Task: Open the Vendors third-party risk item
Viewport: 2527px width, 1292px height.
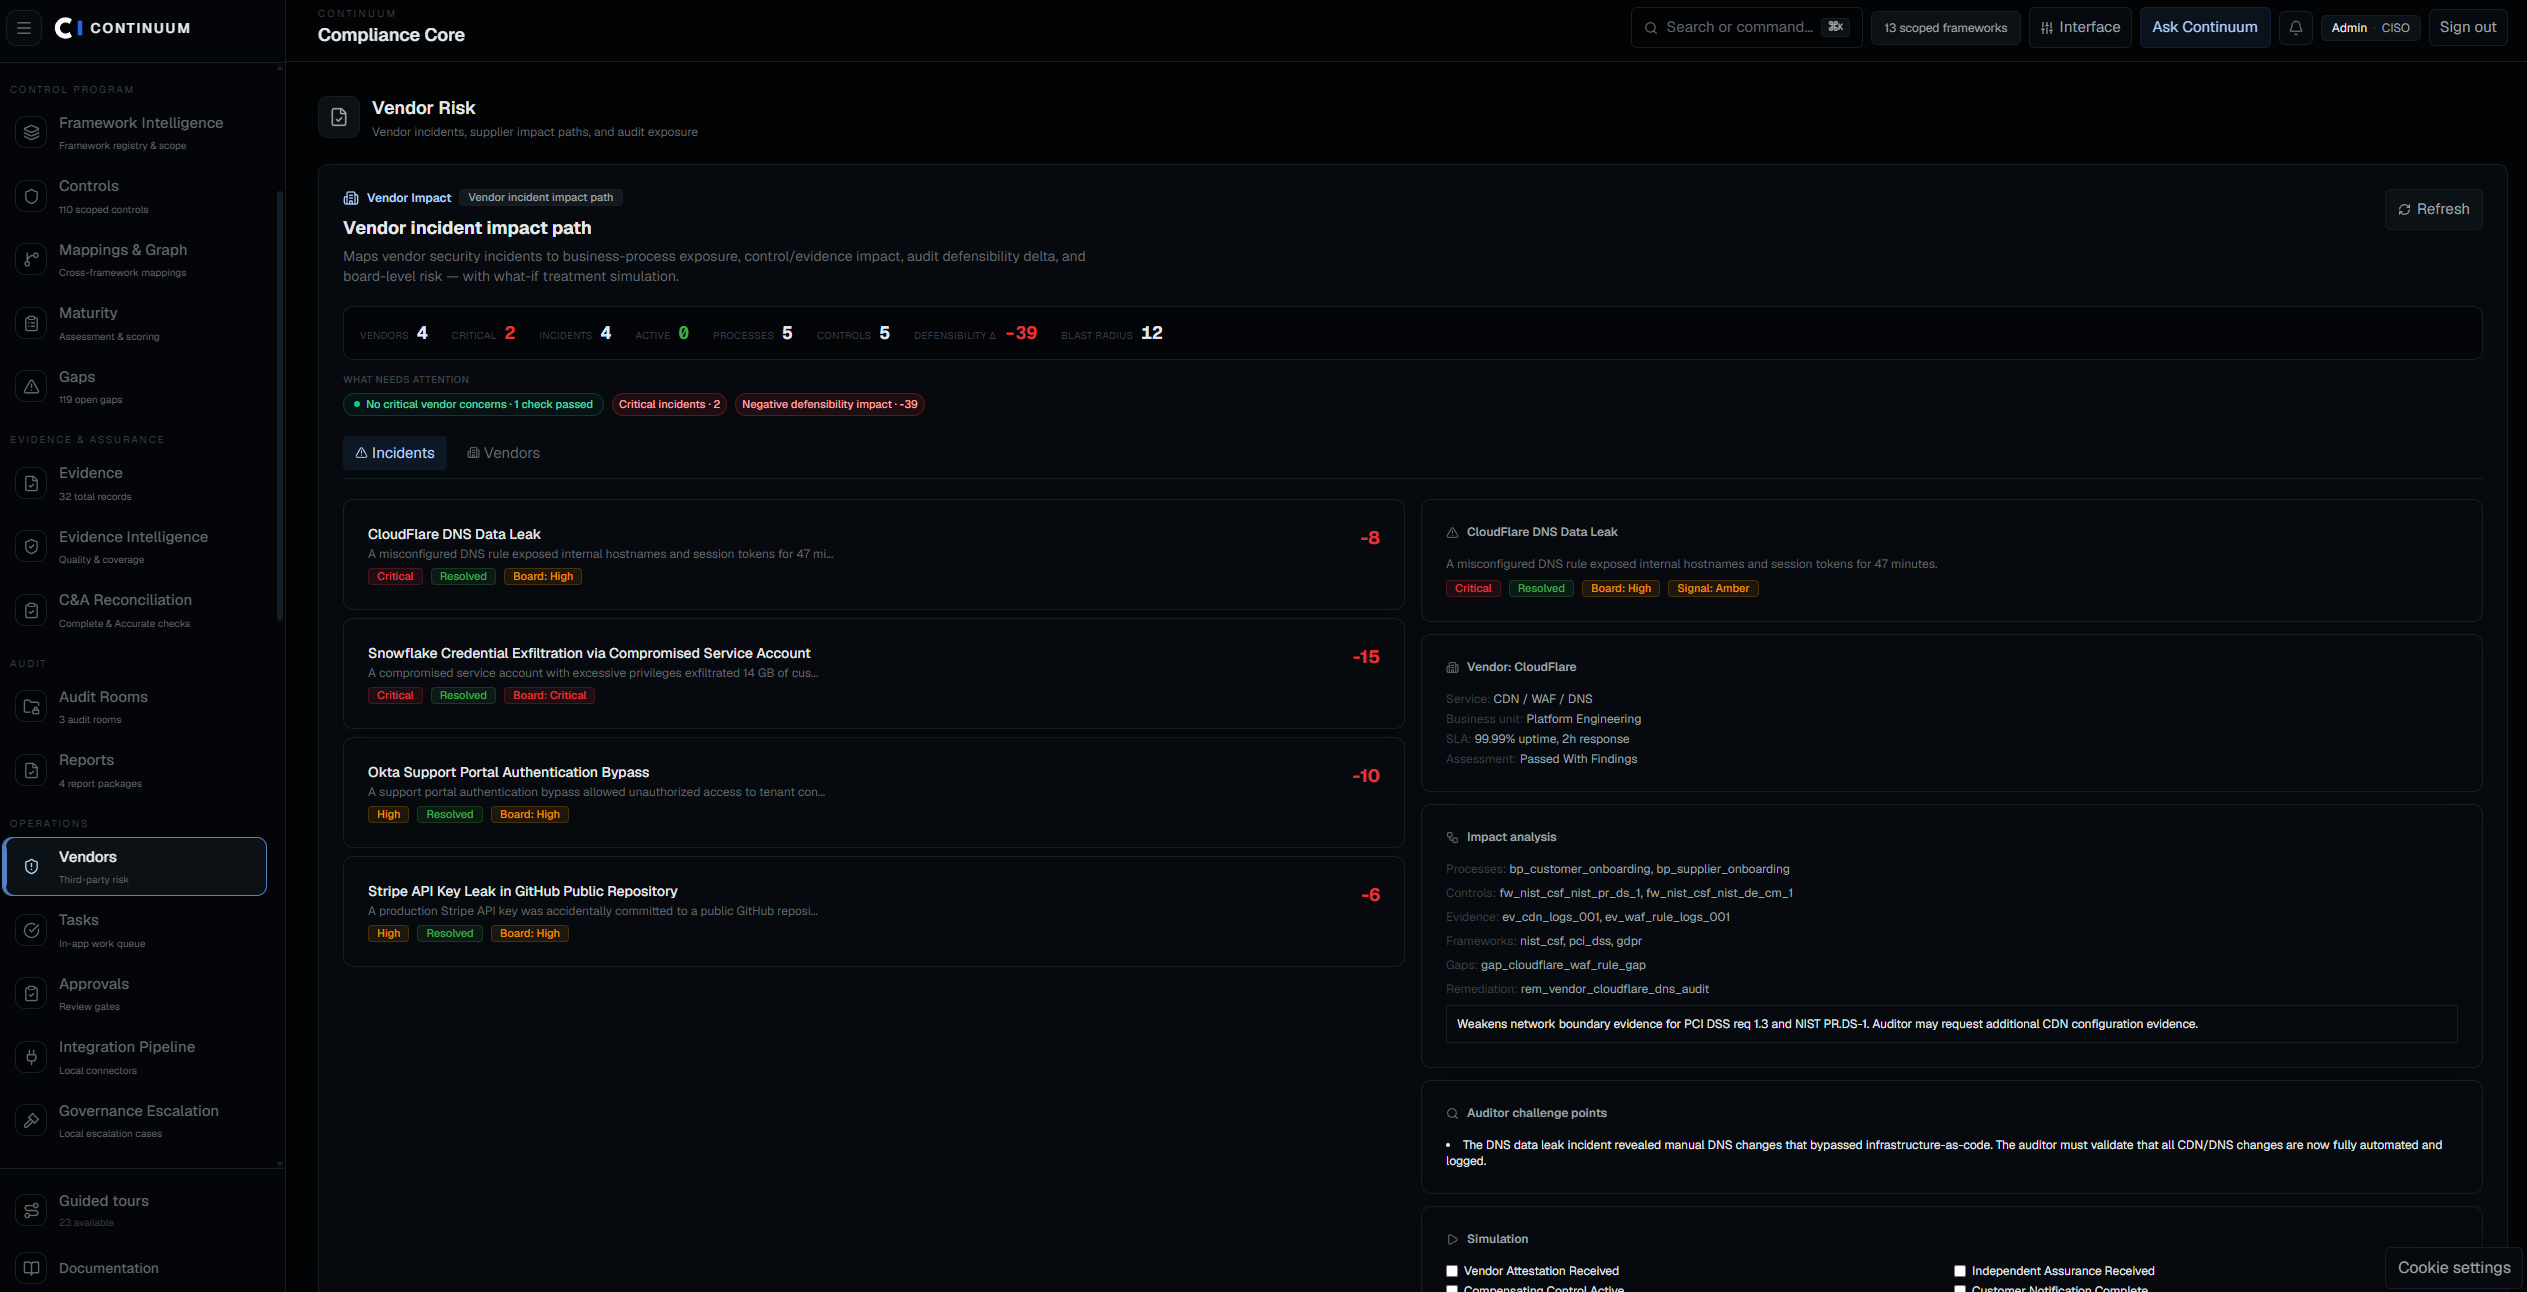Action: tap(135, 866)
